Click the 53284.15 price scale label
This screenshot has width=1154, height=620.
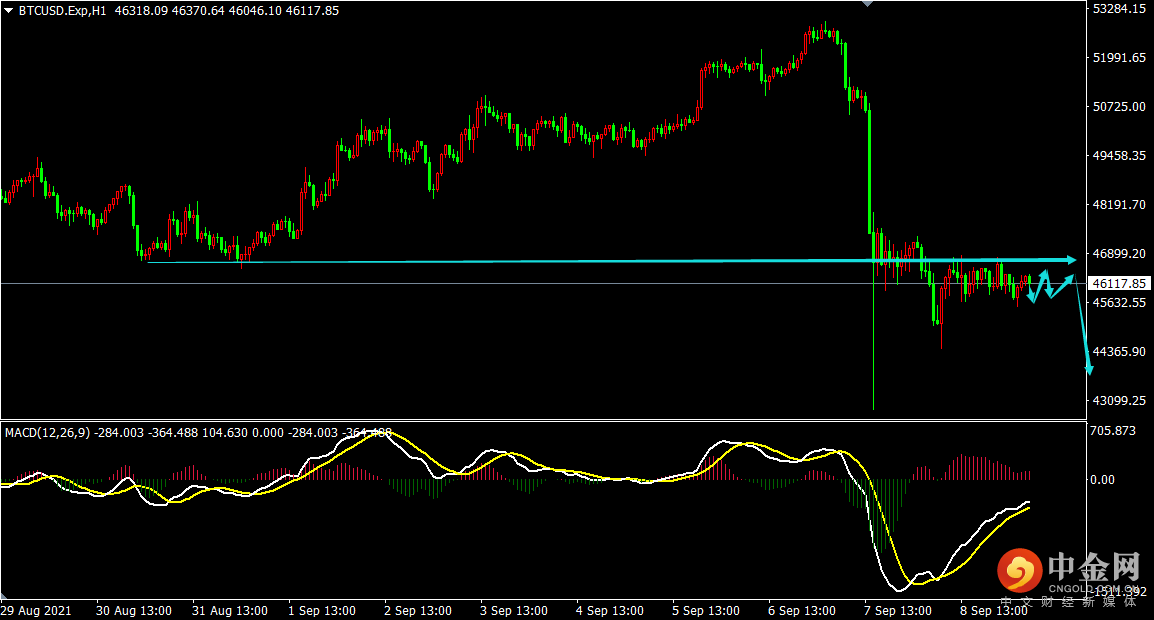click(x=1119, y=9)
